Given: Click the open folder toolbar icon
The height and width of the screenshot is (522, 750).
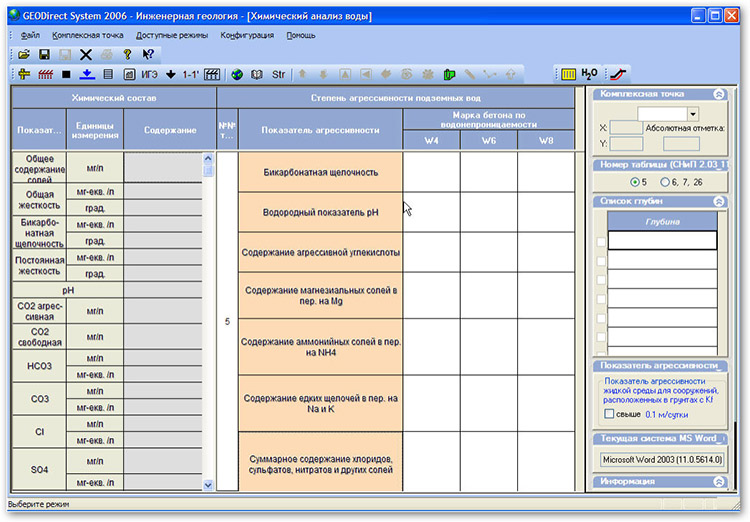Looking at the screenshot, I should click(x=23, y=54).
